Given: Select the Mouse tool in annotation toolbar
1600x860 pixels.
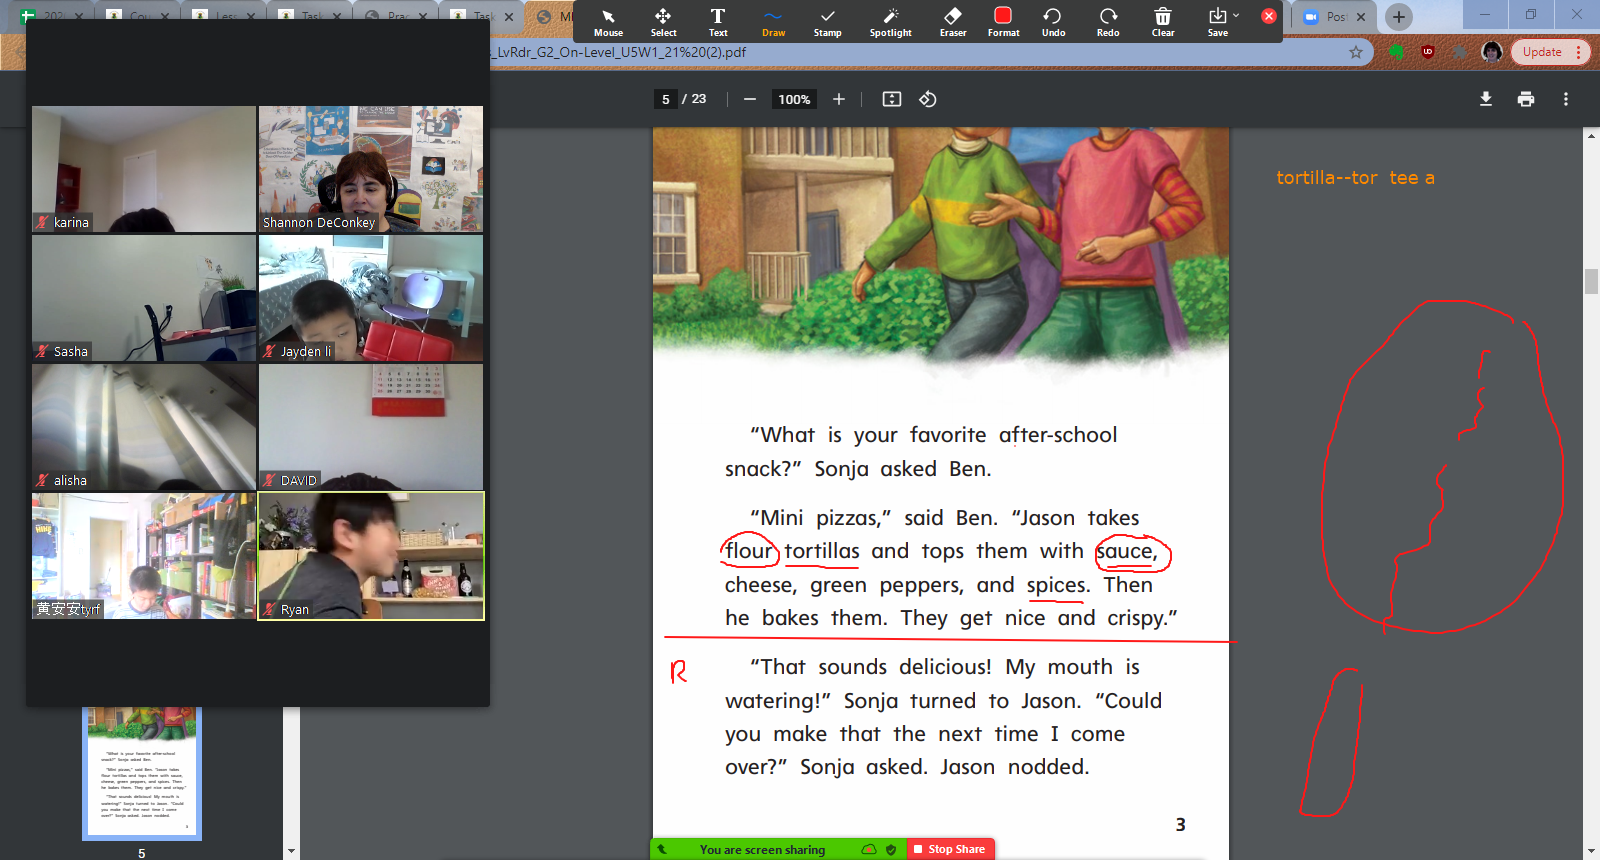Looking at the screenshot, I should coord(608,22).
